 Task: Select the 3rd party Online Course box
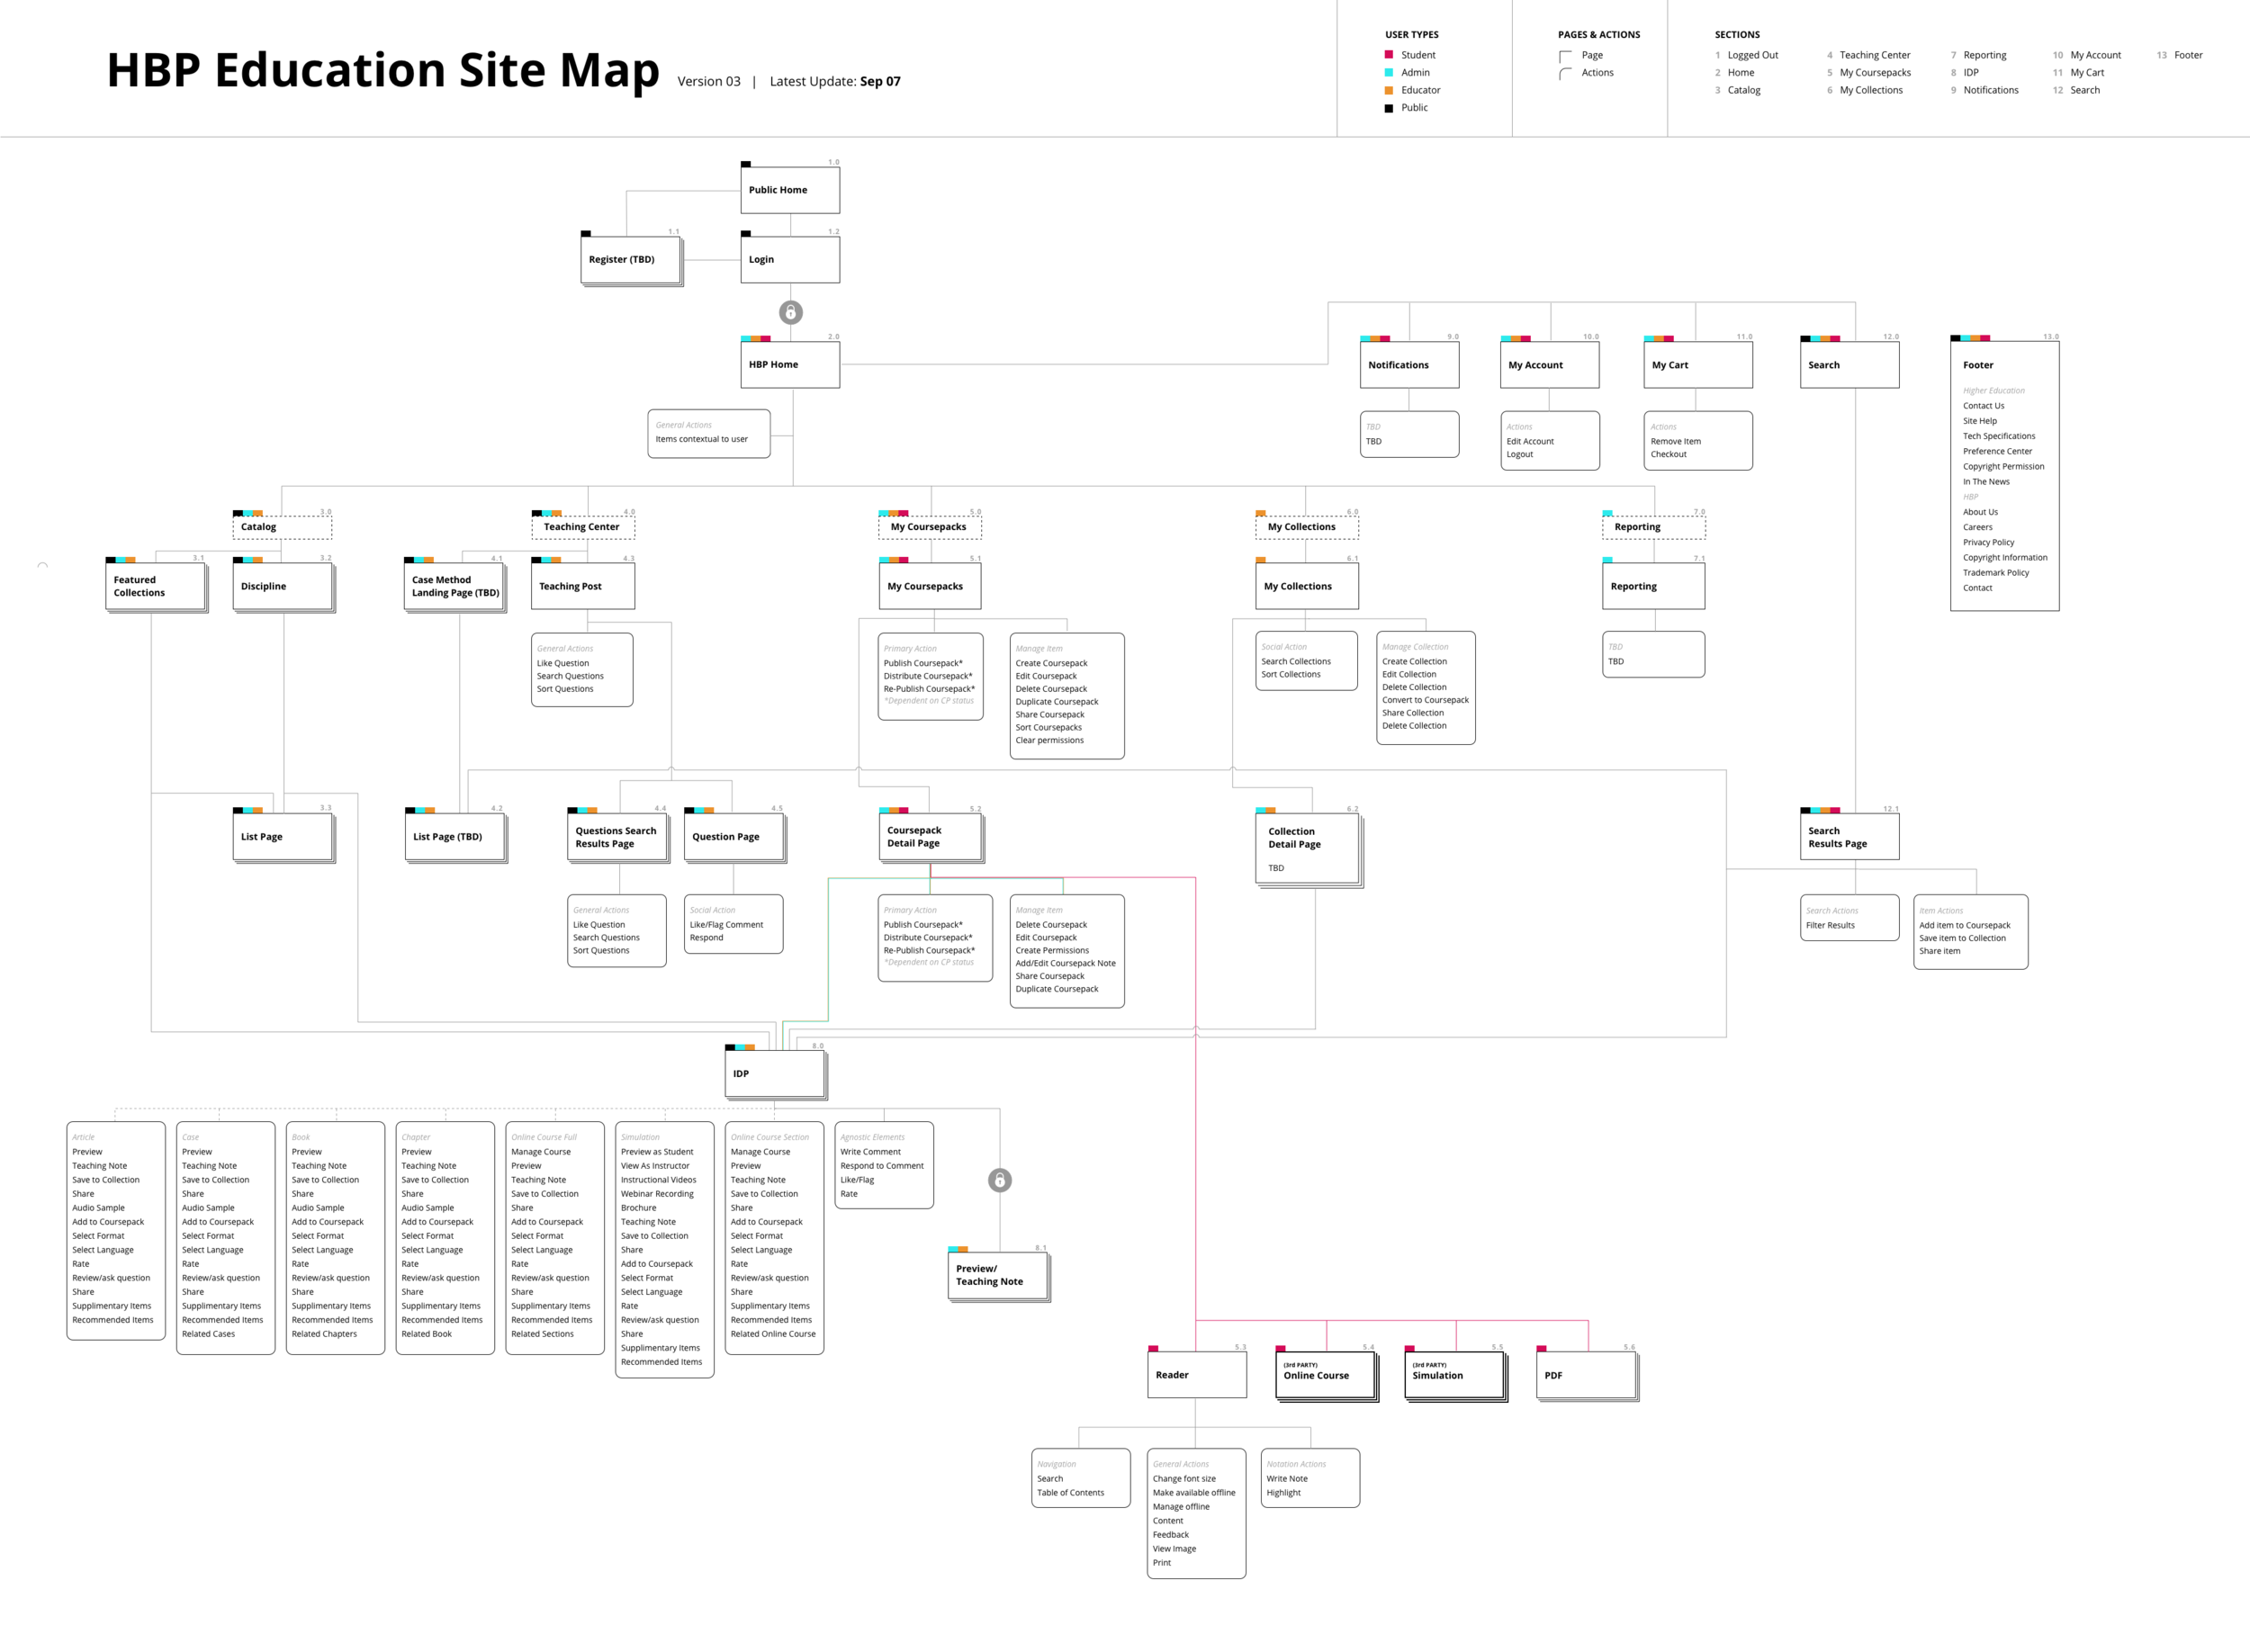1325,1375
